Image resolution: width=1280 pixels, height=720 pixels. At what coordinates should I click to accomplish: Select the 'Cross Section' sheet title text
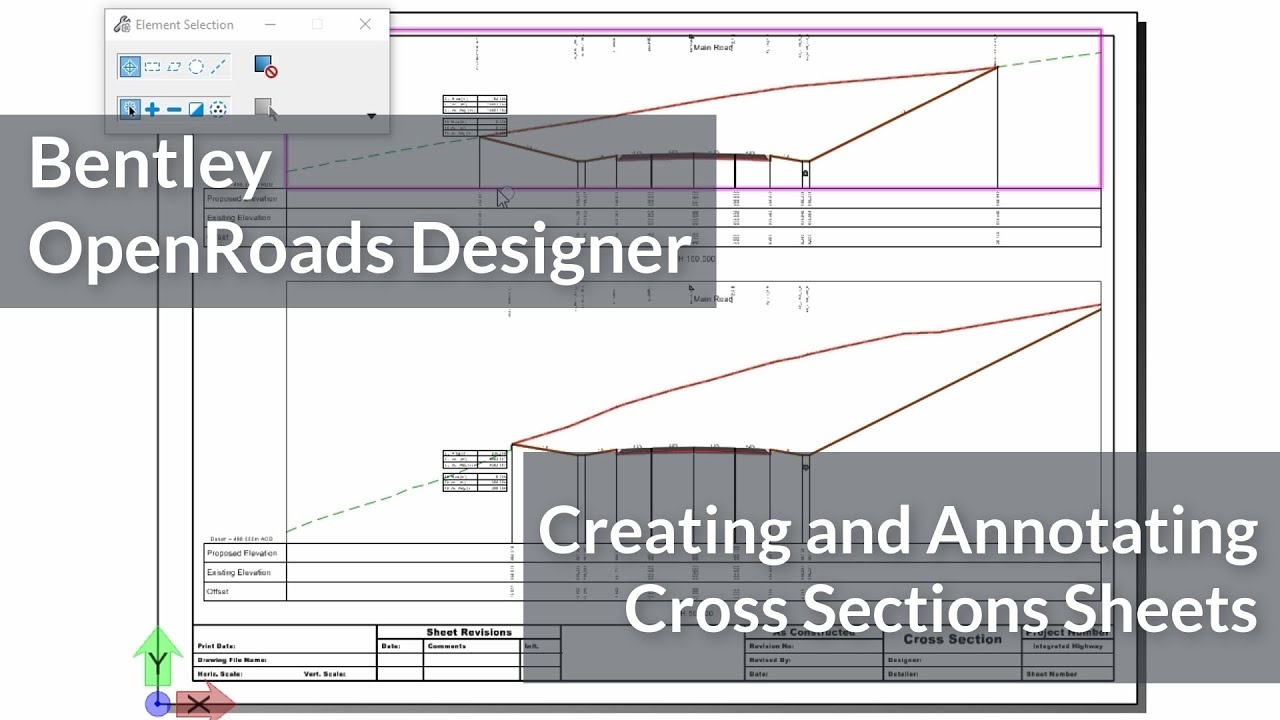coord(952,639)
